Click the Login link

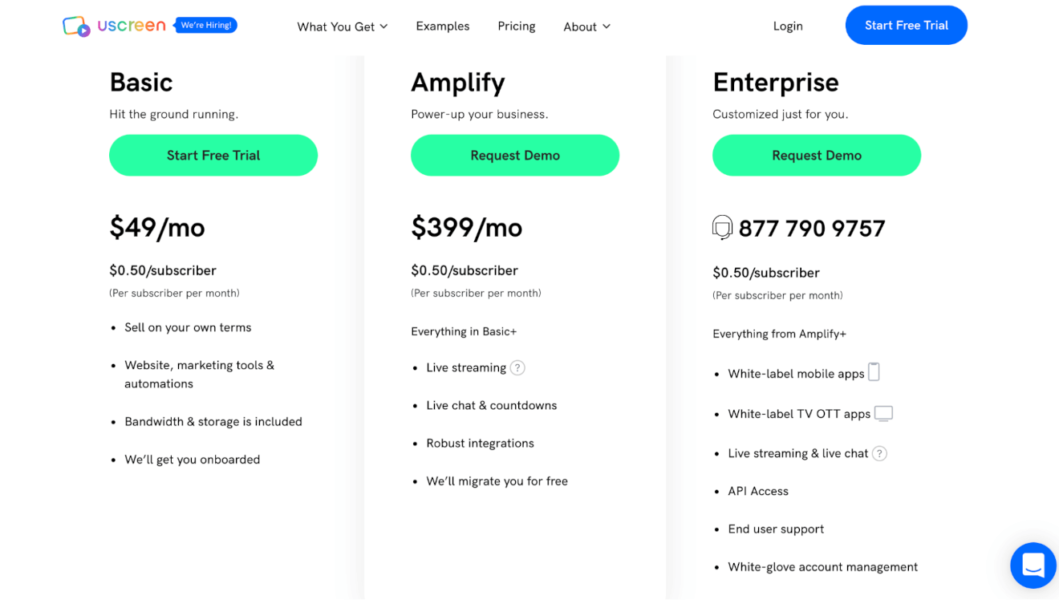pos(787,26)
